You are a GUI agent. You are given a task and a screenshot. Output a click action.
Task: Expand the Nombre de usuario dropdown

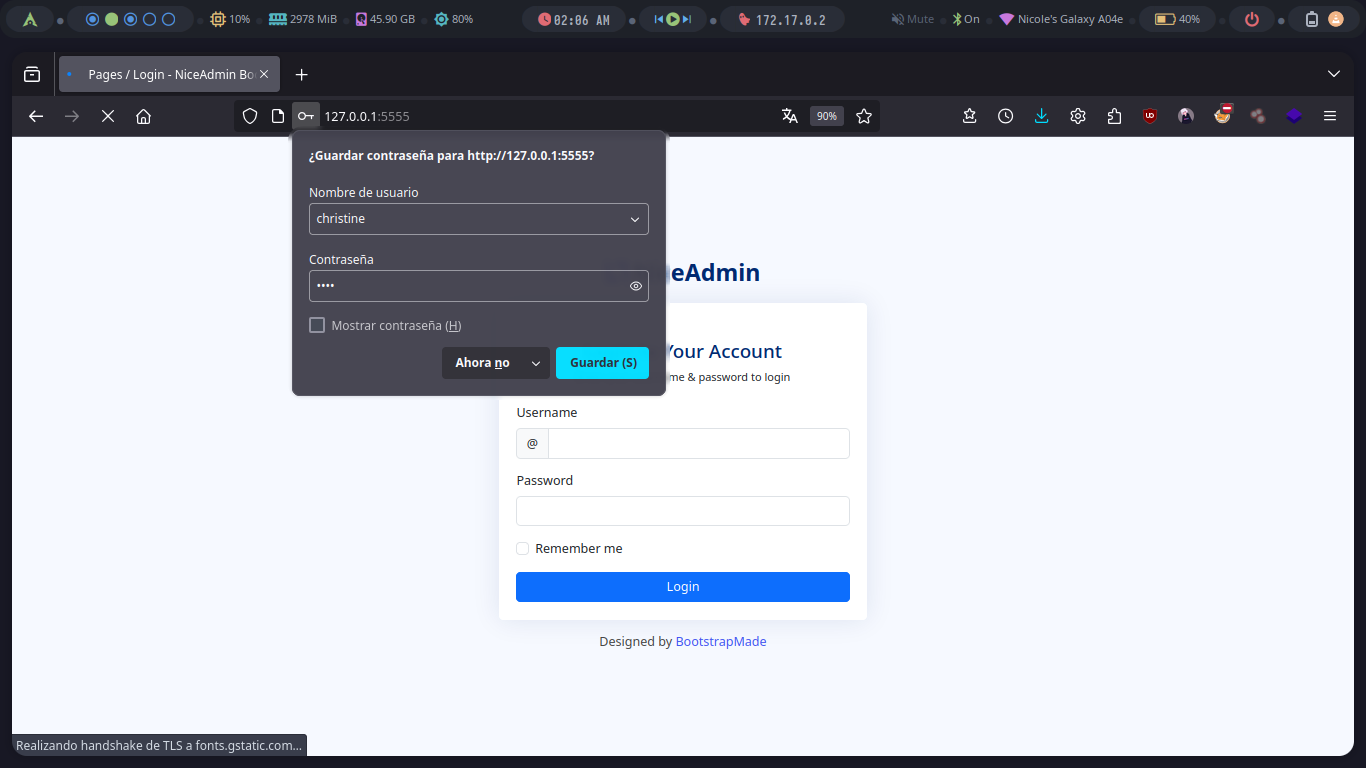click(x=634, y=219)
